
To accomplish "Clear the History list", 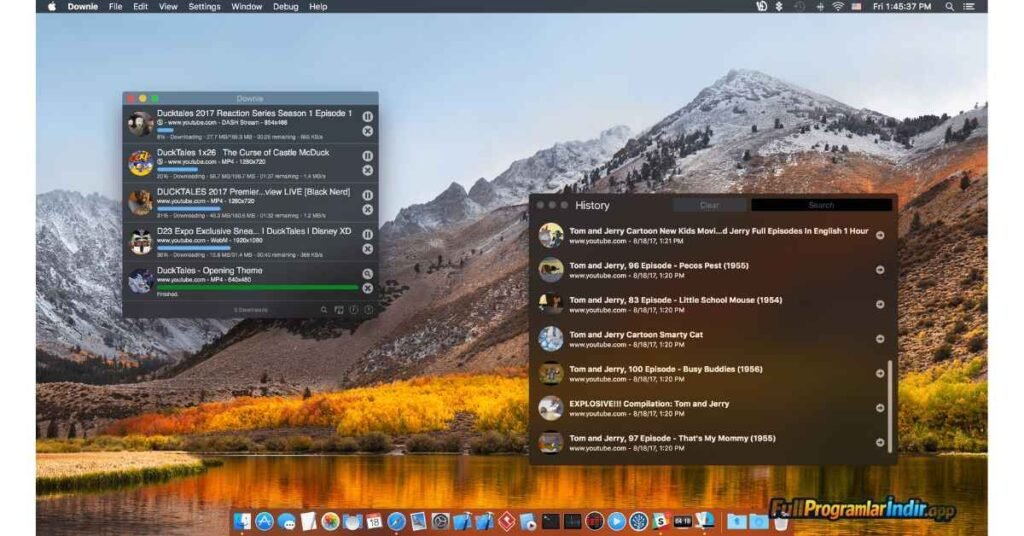I will click(709, 205).
